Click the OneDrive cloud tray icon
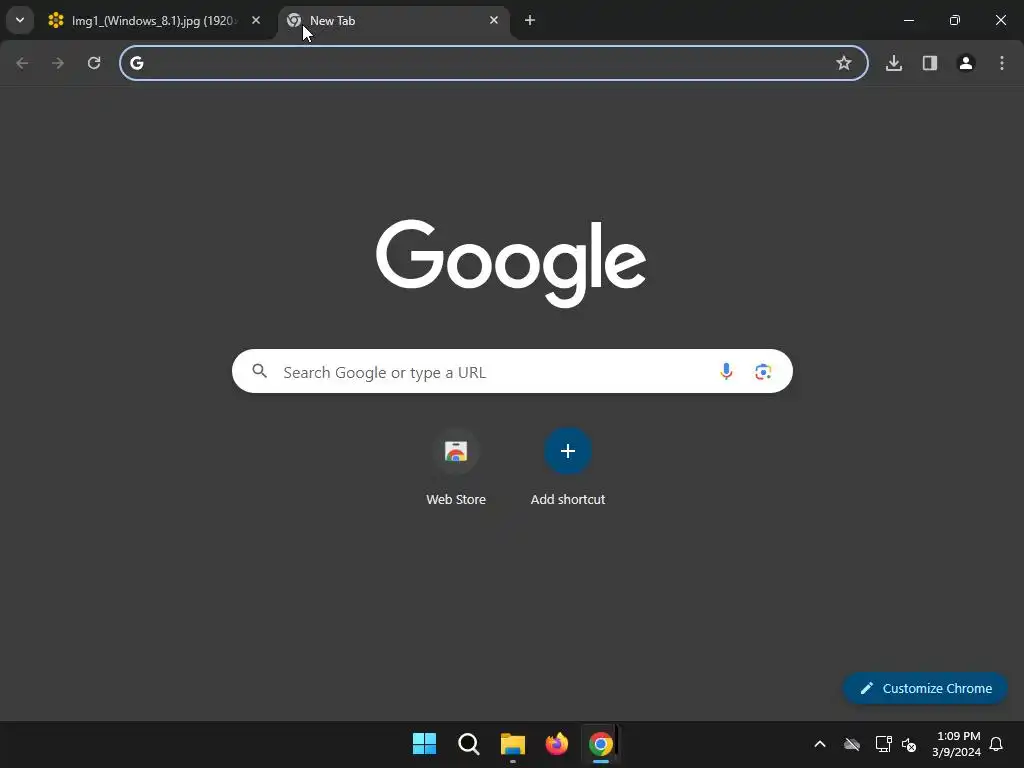This screenshot has width=1024, height=768. [852, 744]
